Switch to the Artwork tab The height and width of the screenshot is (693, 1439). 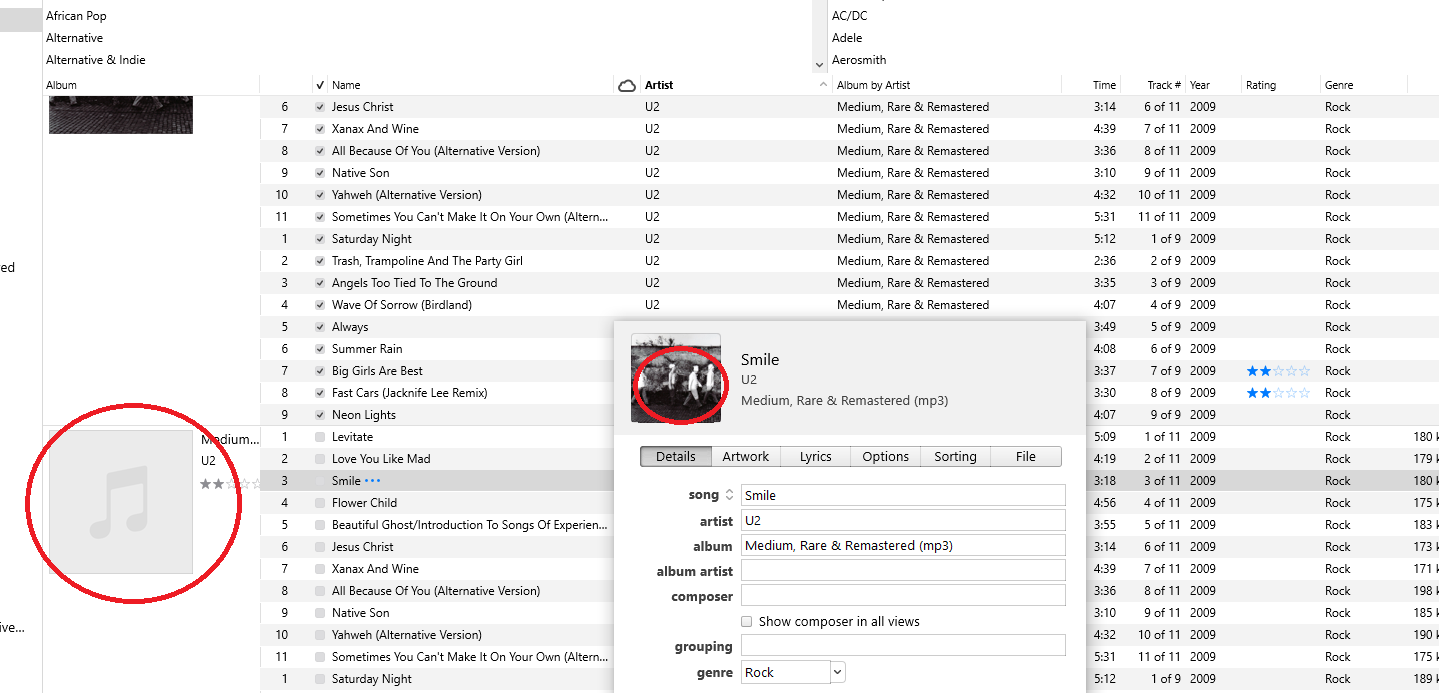click(746, 456)
